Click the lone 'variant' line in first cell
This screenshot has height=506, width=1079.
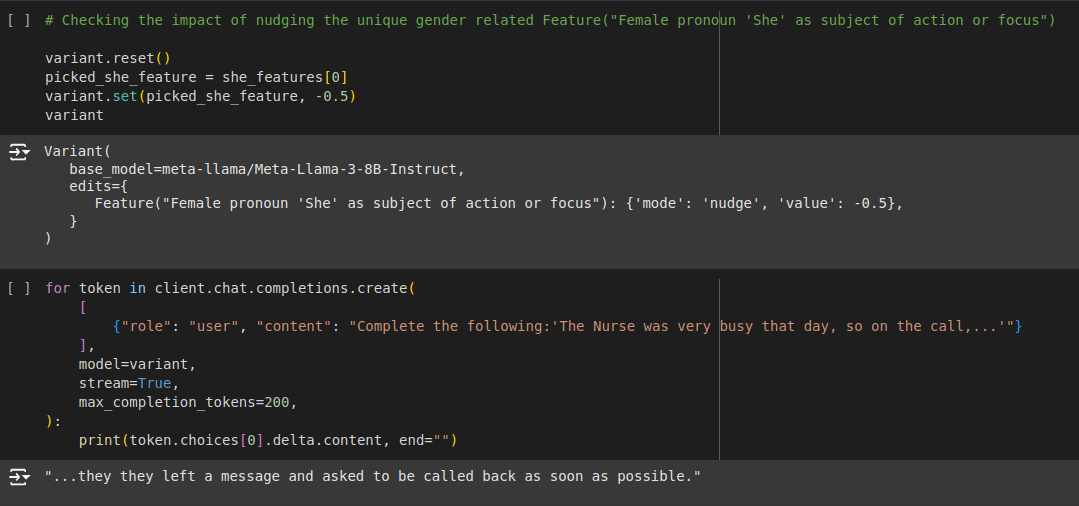tap(74, 115)
